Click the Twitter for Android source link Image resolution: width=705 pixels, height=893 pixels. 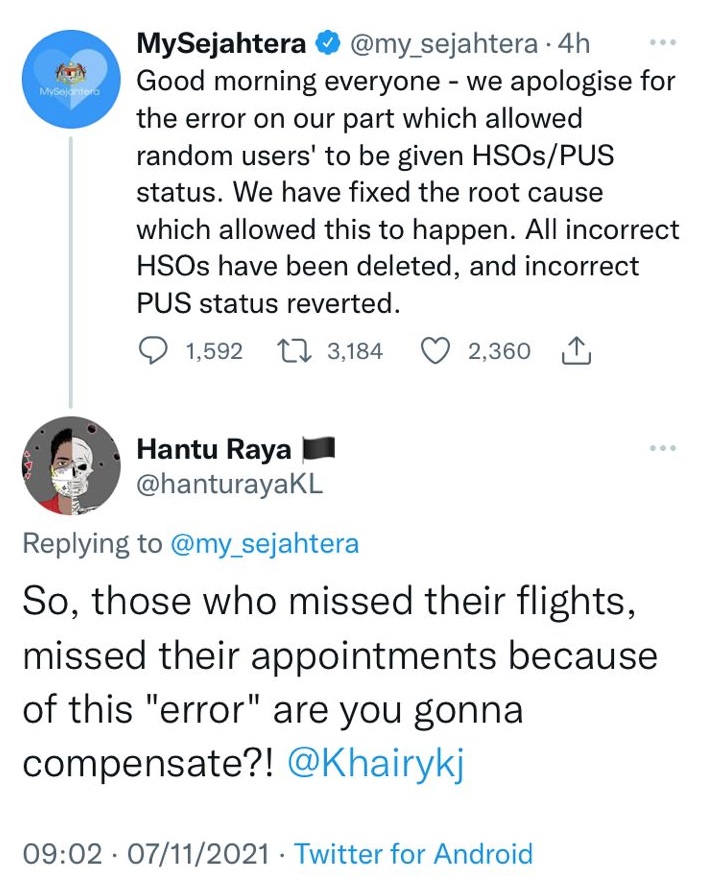[414, 854]
